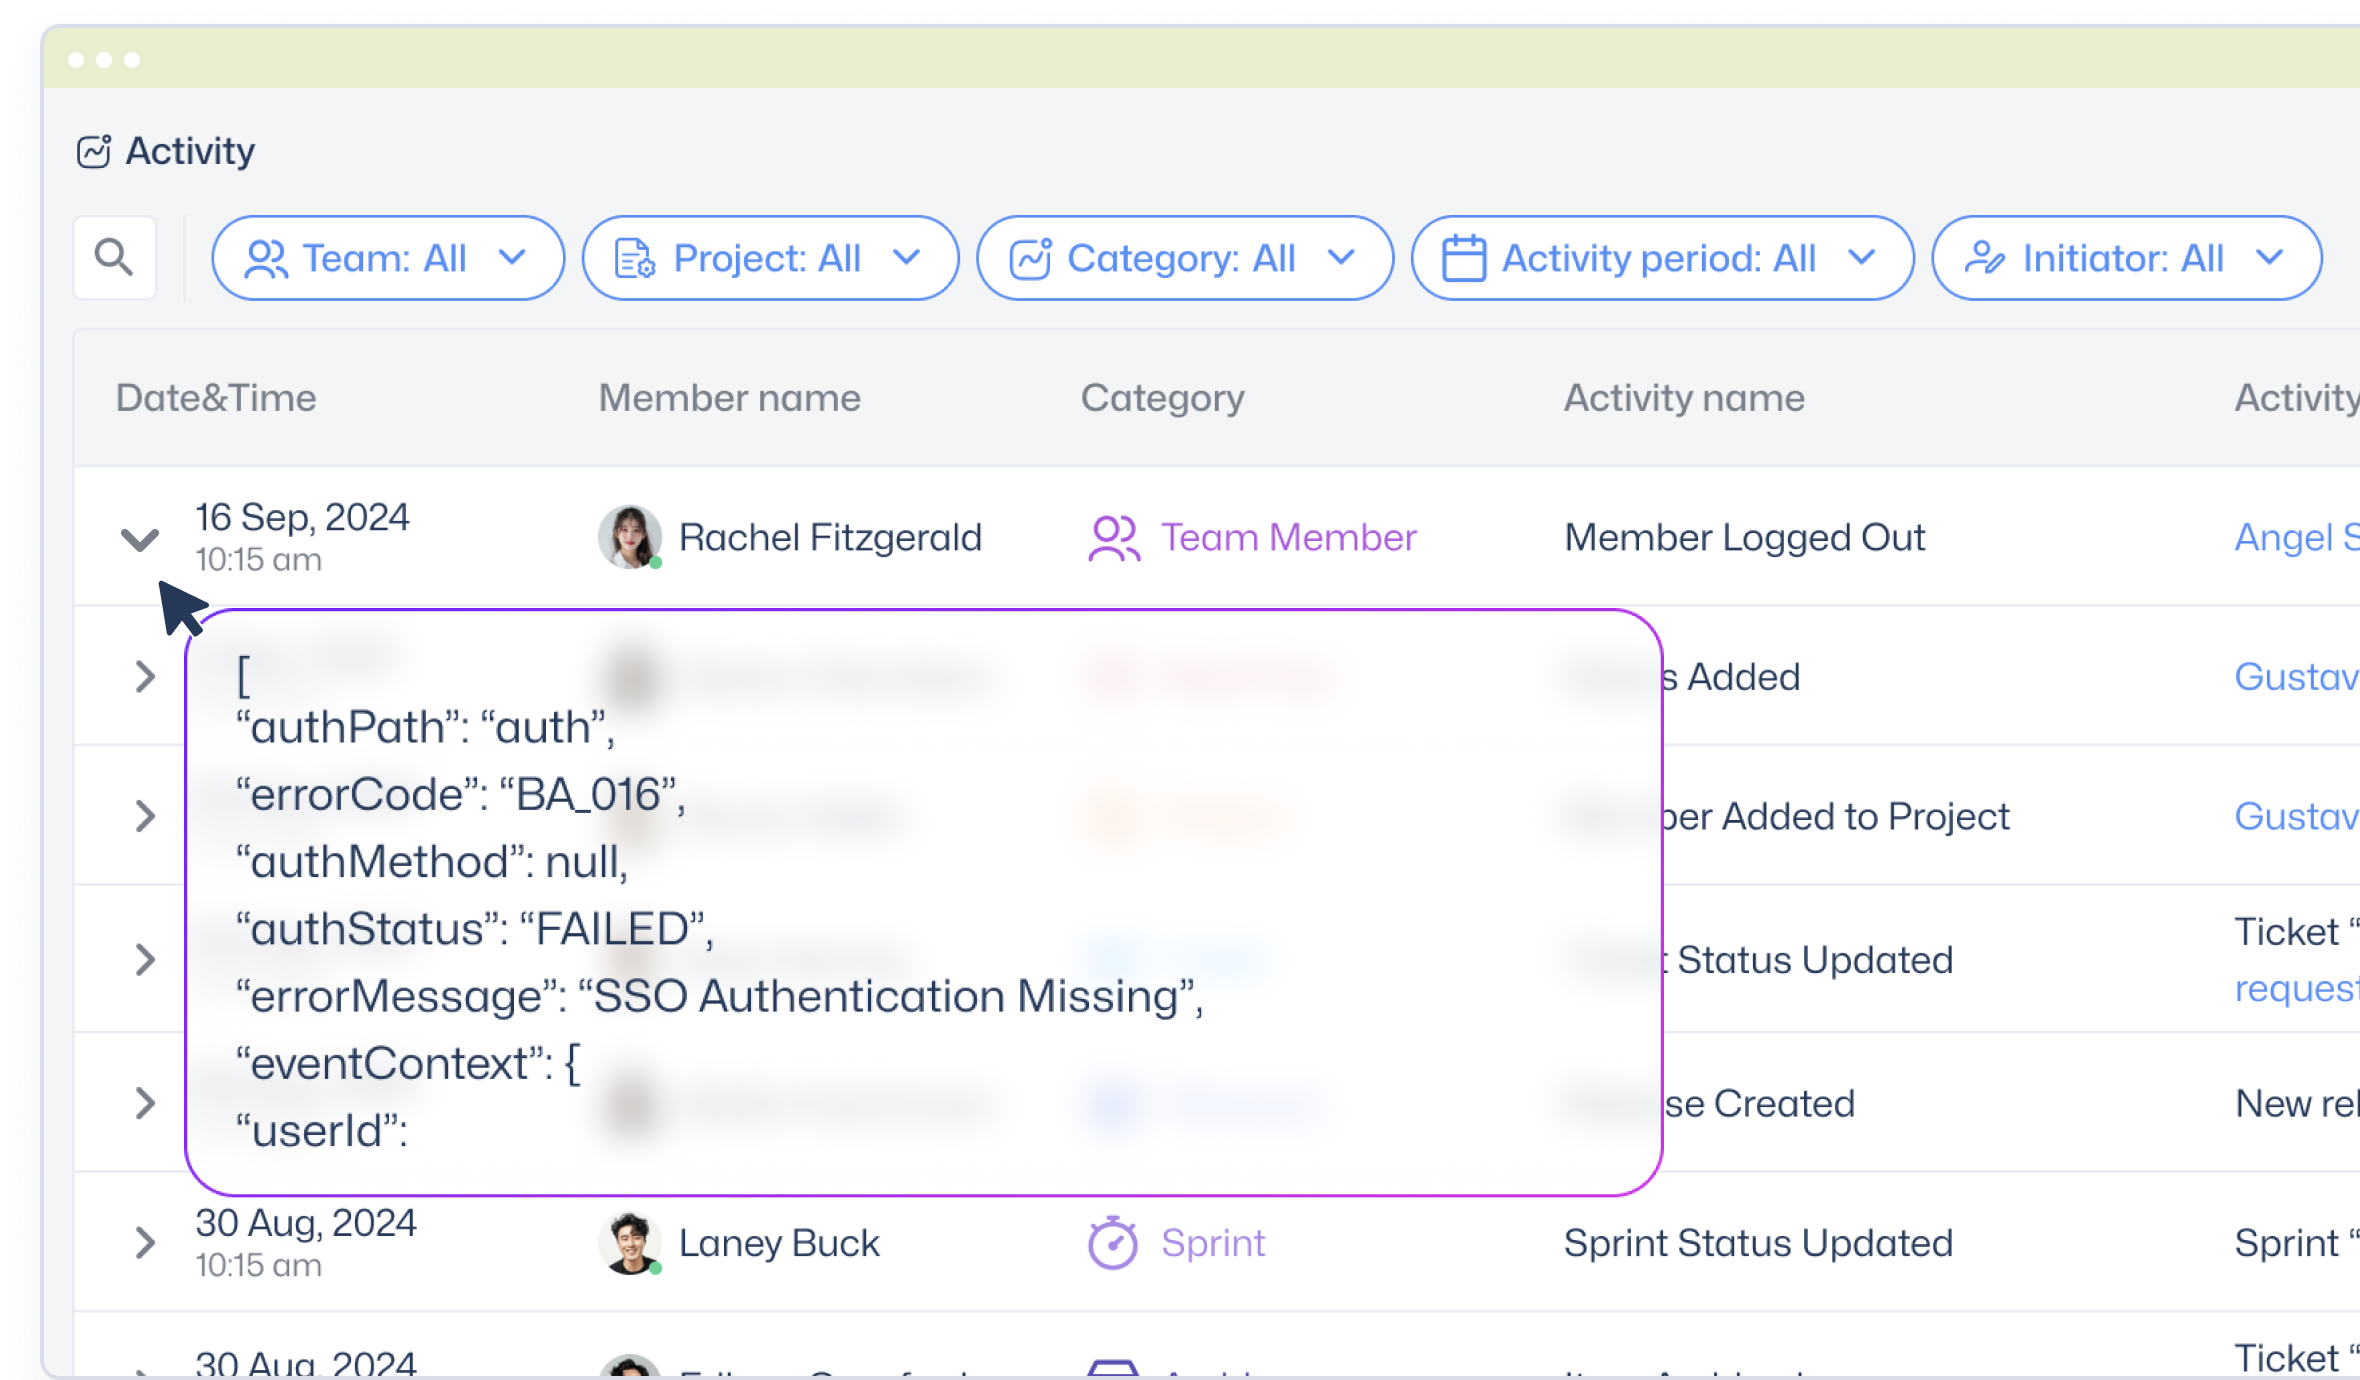Open the Category: All filter
This screenshot has width=2360, height=1380.
1185,258
